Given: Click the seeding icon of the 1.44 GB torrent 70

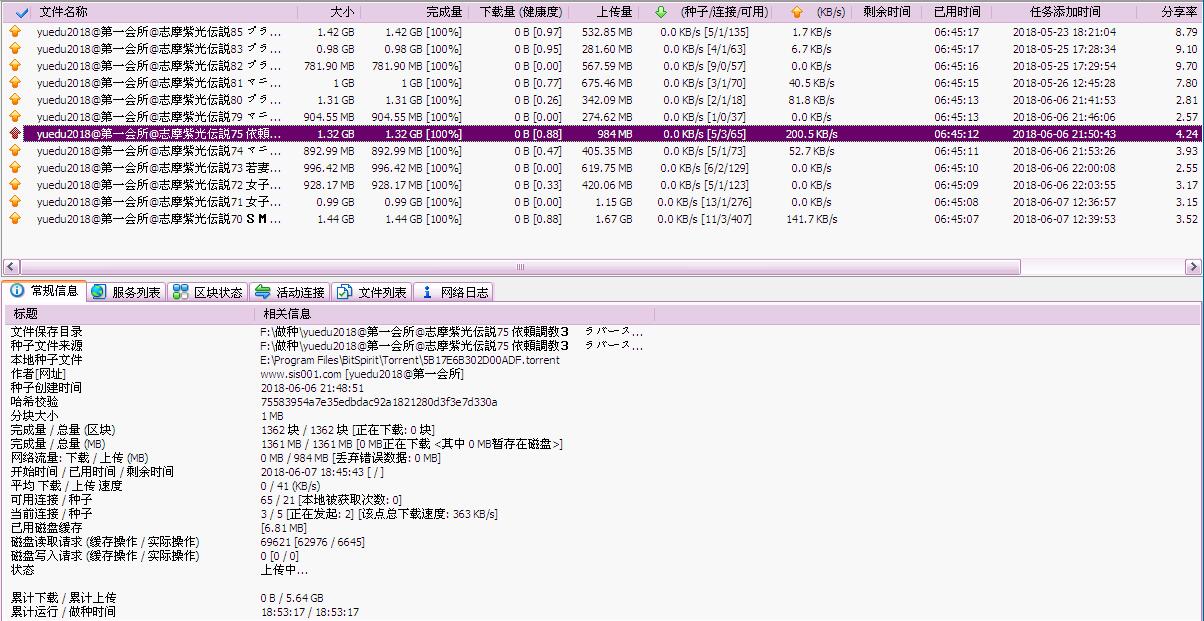Looking at the screenshot, I should click(x=15, y=219).
